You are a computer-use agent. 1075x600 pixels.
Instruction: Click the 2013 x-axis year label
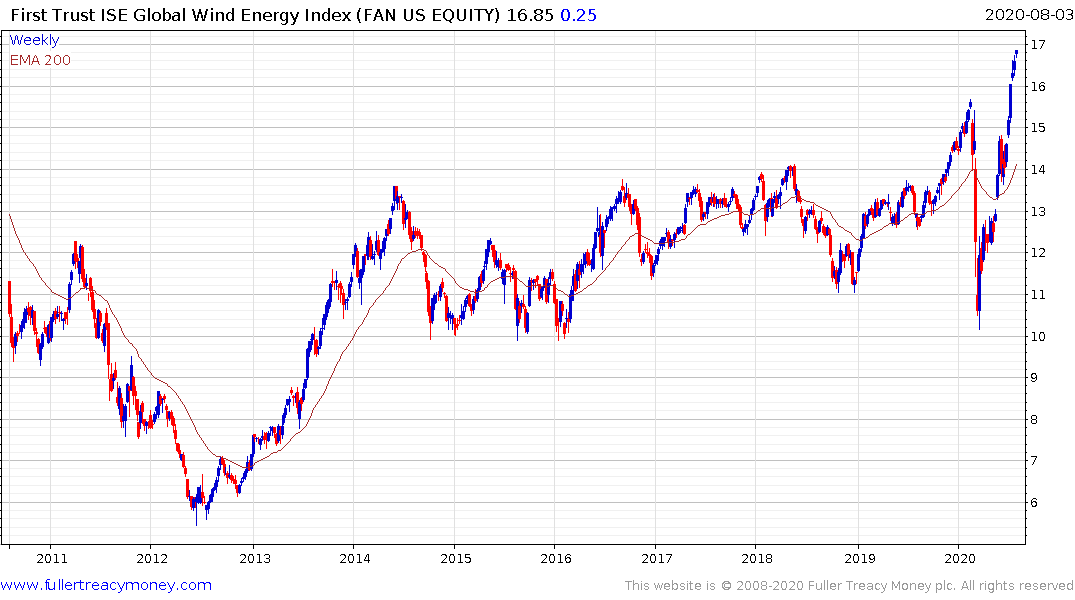pos(255,558)
